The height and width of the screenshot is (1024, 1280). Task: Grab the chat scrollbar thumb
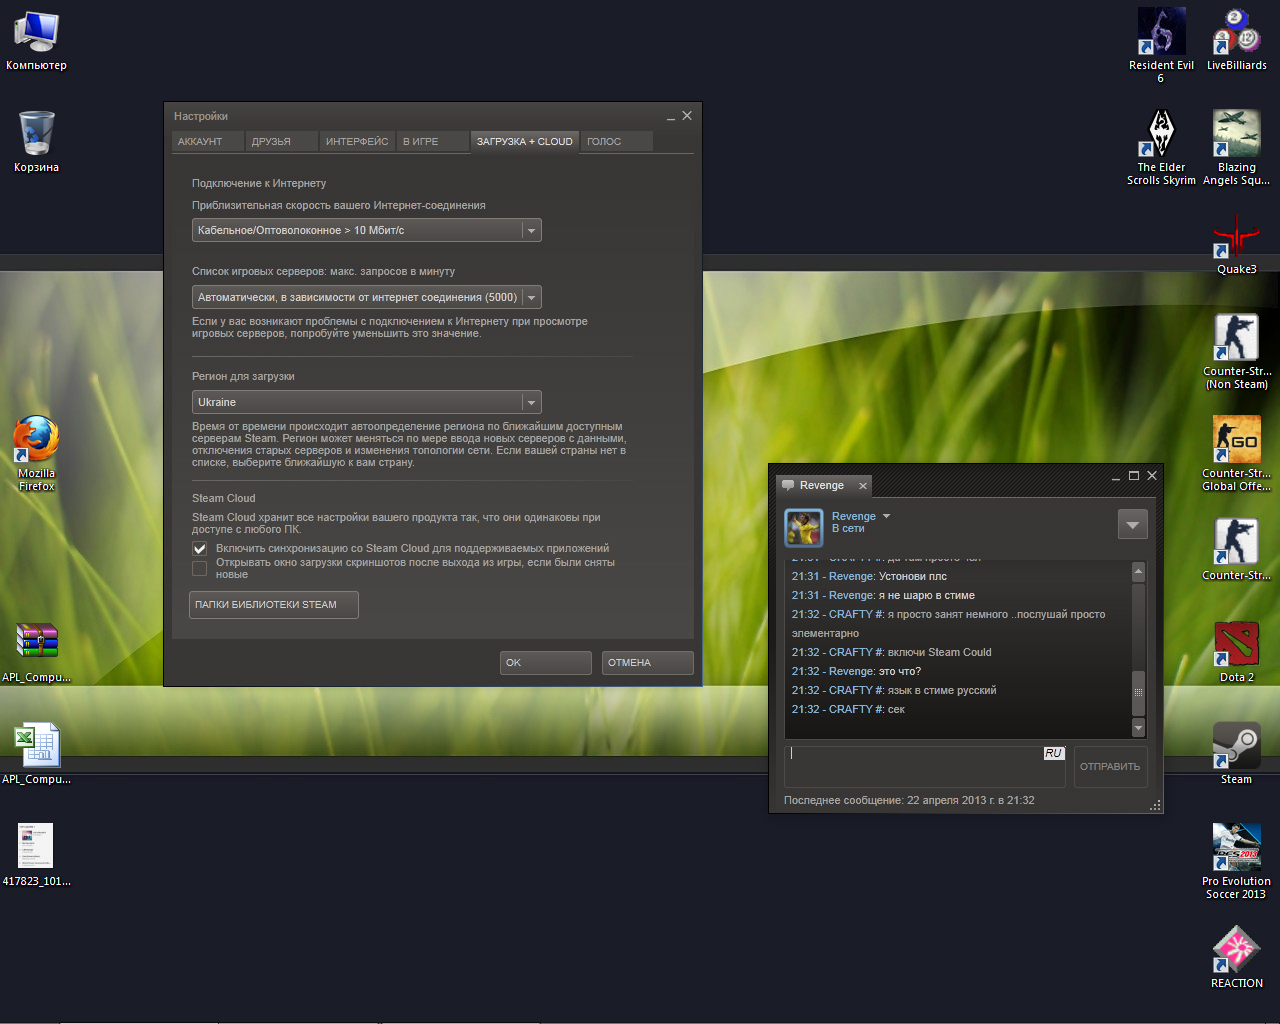click(1138, 692)
